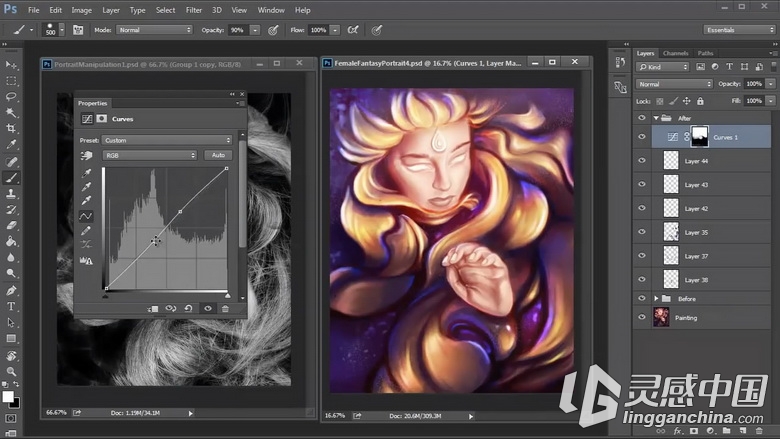Switch to the Channels tab
This screenshot has height=439, width=780.
pos(675,53)
